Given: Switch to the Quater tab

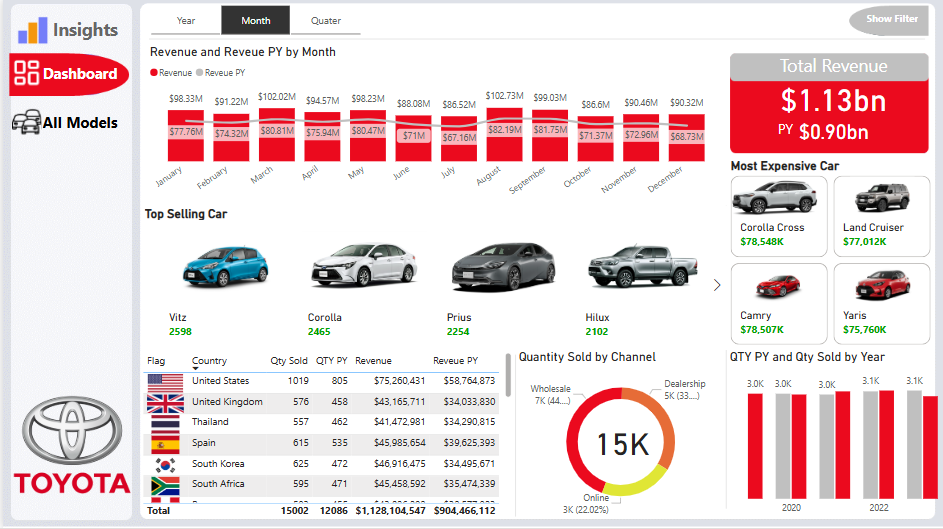Looking at the screenshot, I should 325,20.
